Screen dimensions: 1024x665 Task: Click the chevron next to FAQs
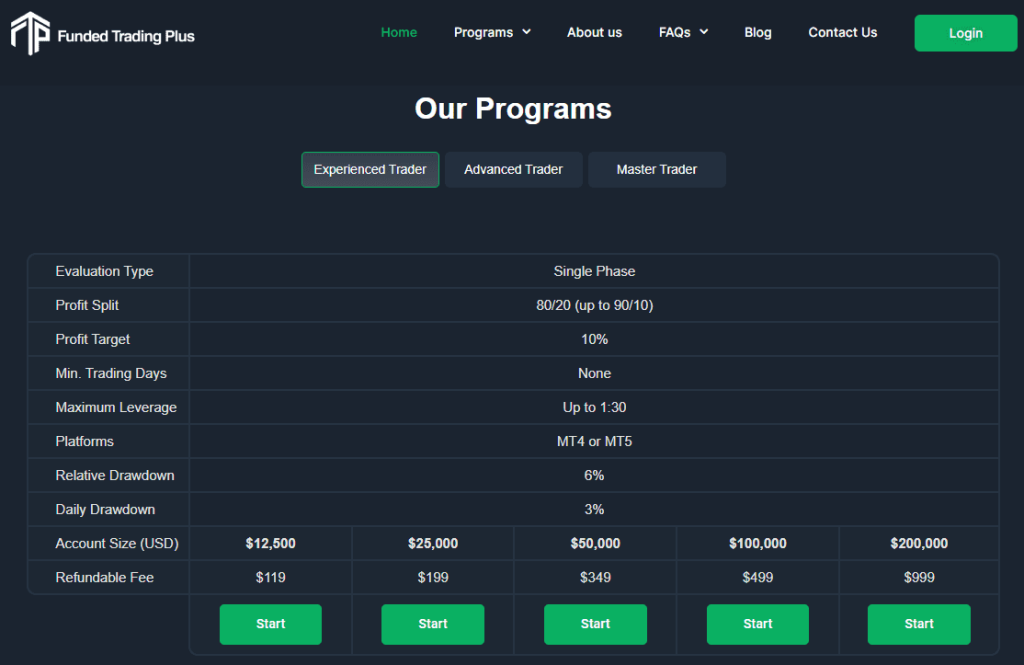pyautogui.click(x=703, y=32)
